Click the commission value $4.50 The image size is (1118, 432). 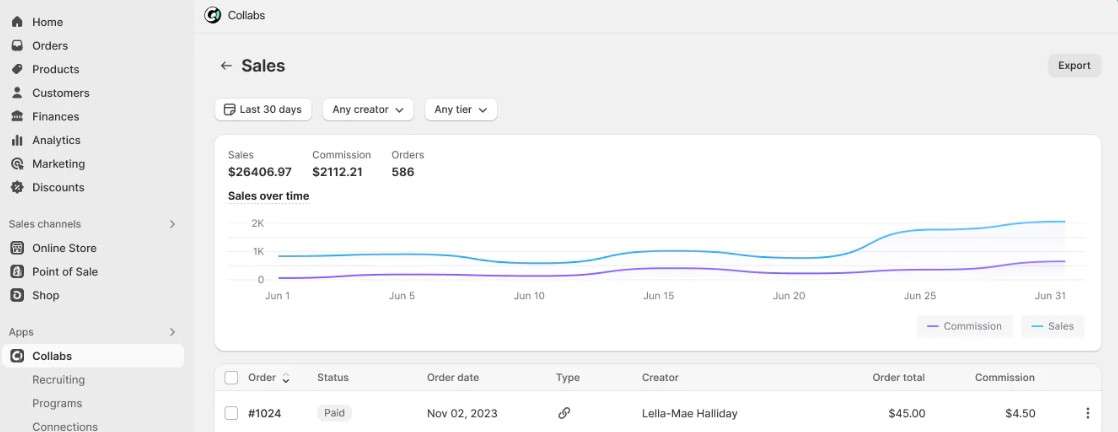[1021, 413]
